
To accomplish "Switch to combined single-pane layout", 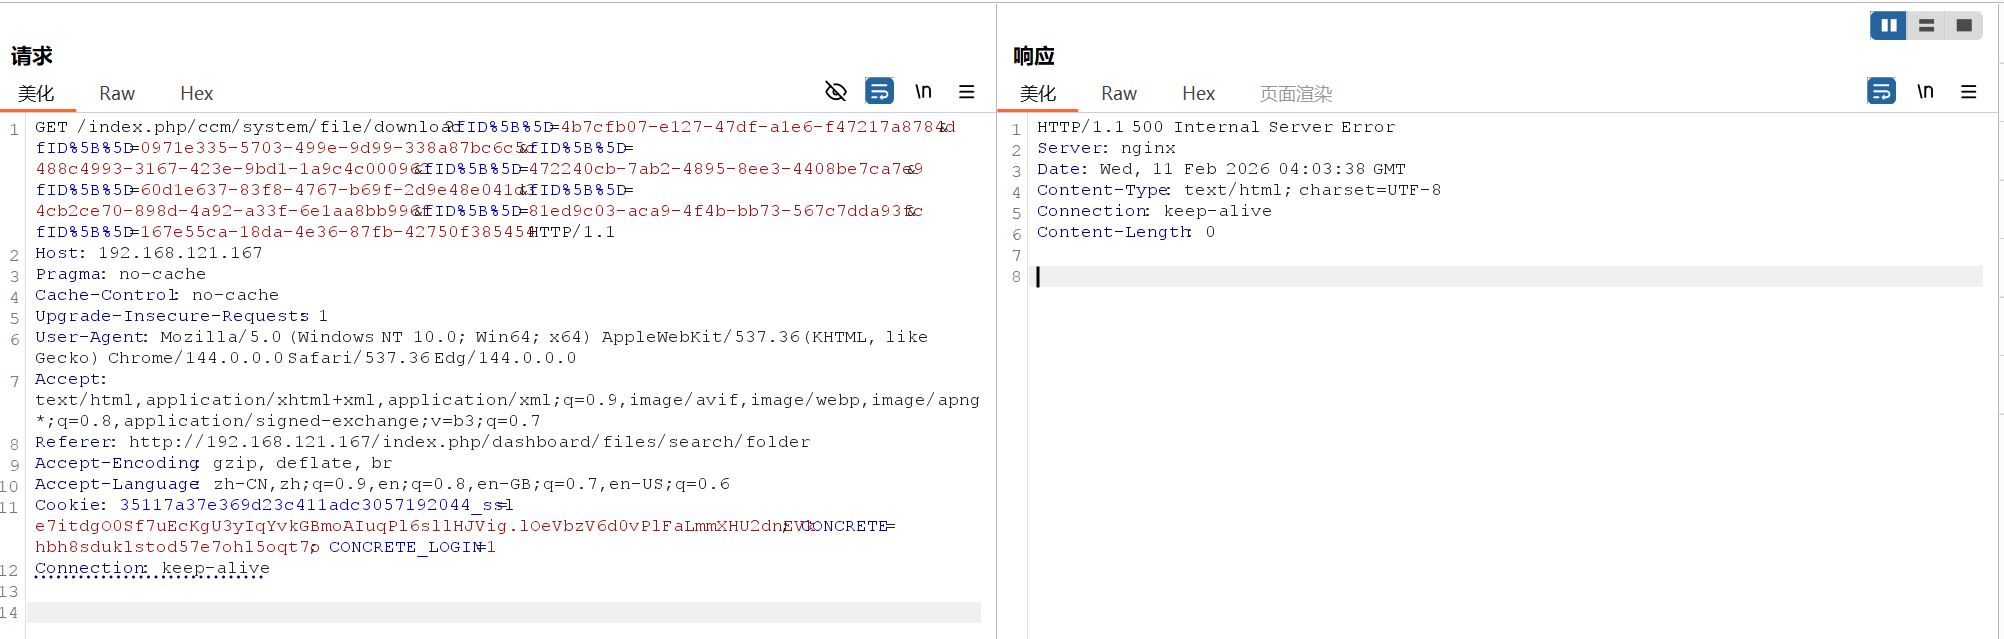I will click(1963, 26).
